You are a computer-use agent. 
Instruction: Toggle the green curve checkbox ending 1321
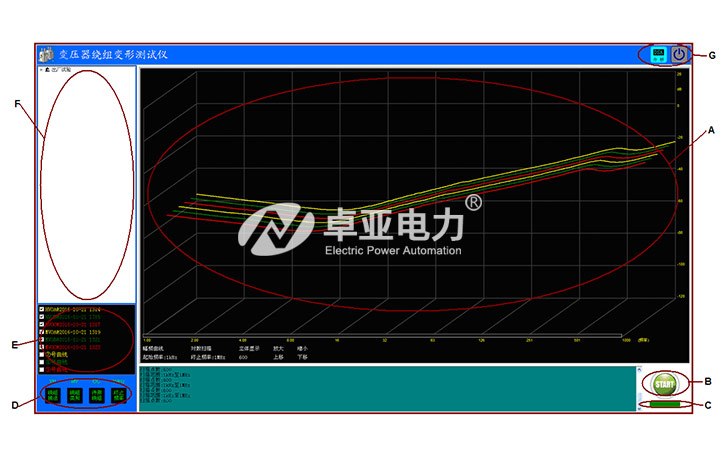41,339
